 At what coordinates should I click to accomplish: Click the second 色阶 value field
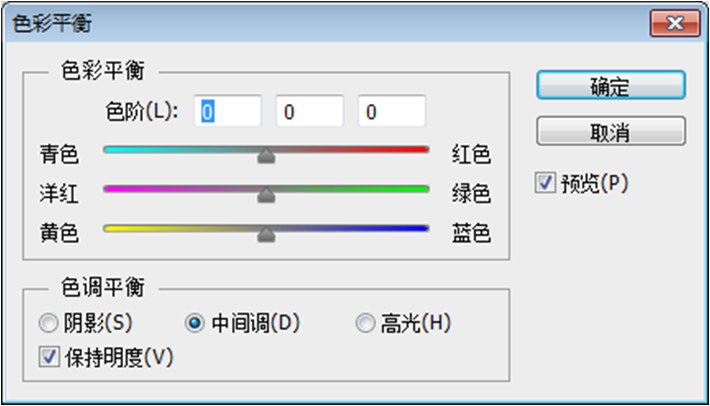[310, 112]
